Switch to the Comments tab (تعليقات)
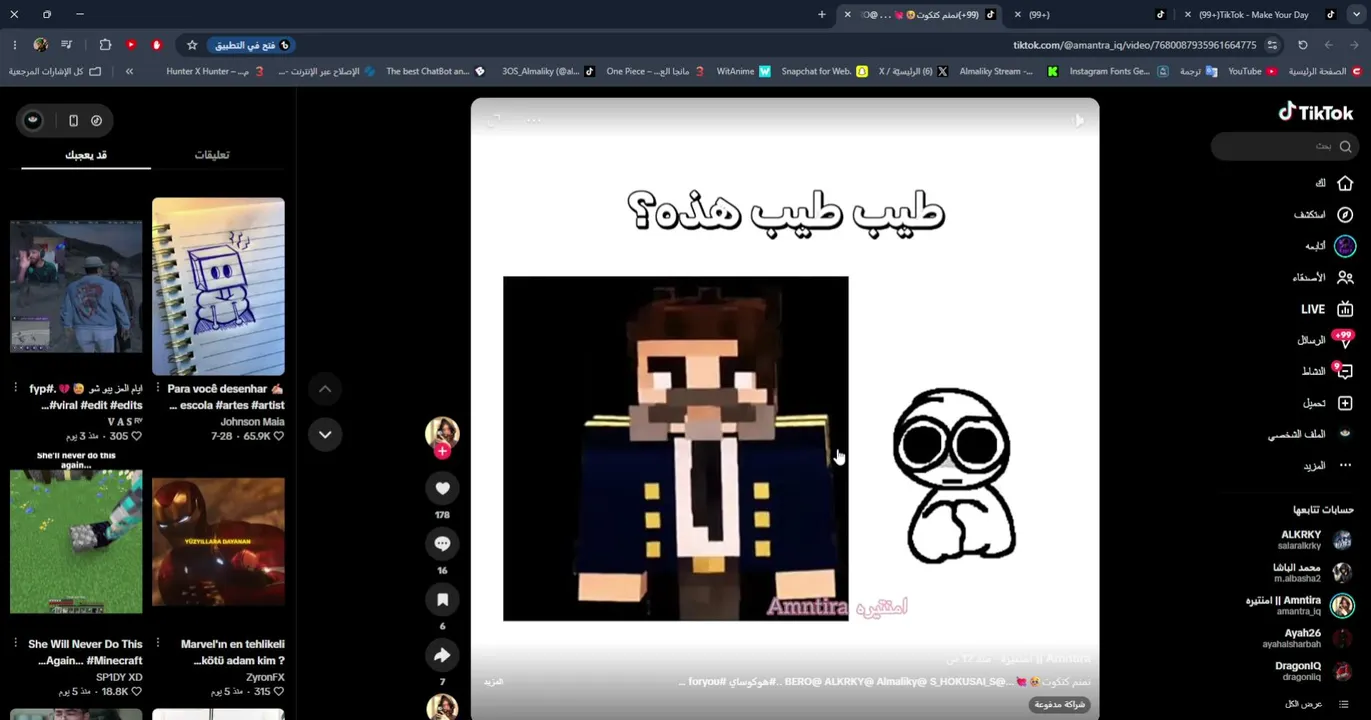The width and height of the screenshot is (1371, 720). [x=212, y=155]
